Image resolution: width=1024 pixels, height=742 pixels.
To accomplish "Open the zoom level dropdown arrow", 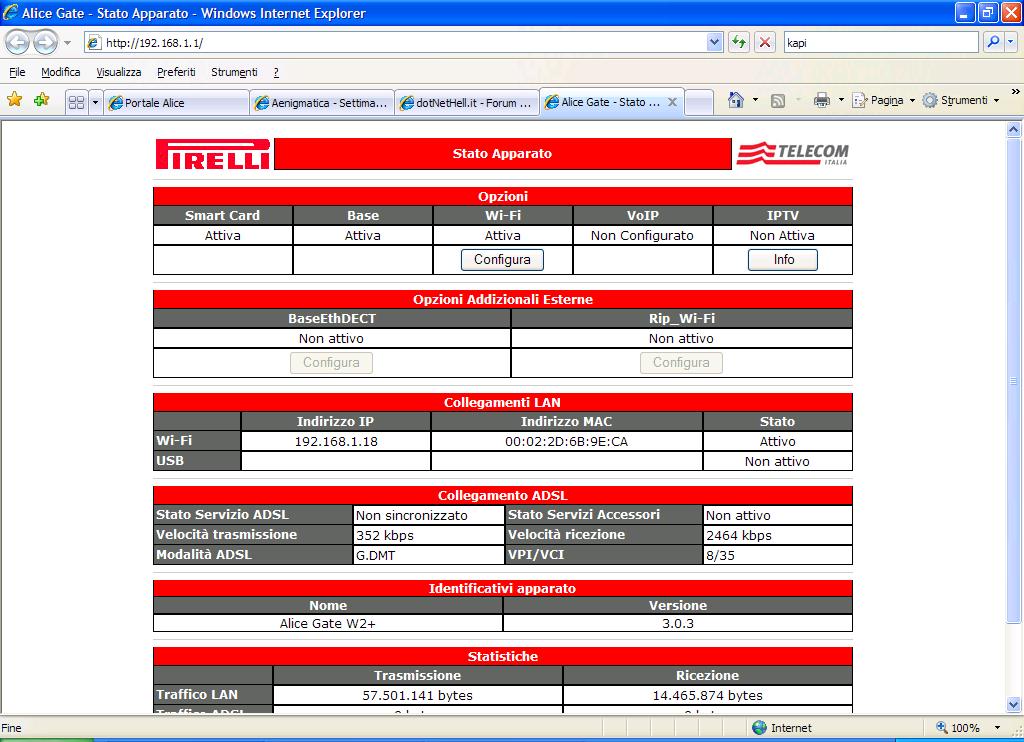I will (x=997, y=728).
